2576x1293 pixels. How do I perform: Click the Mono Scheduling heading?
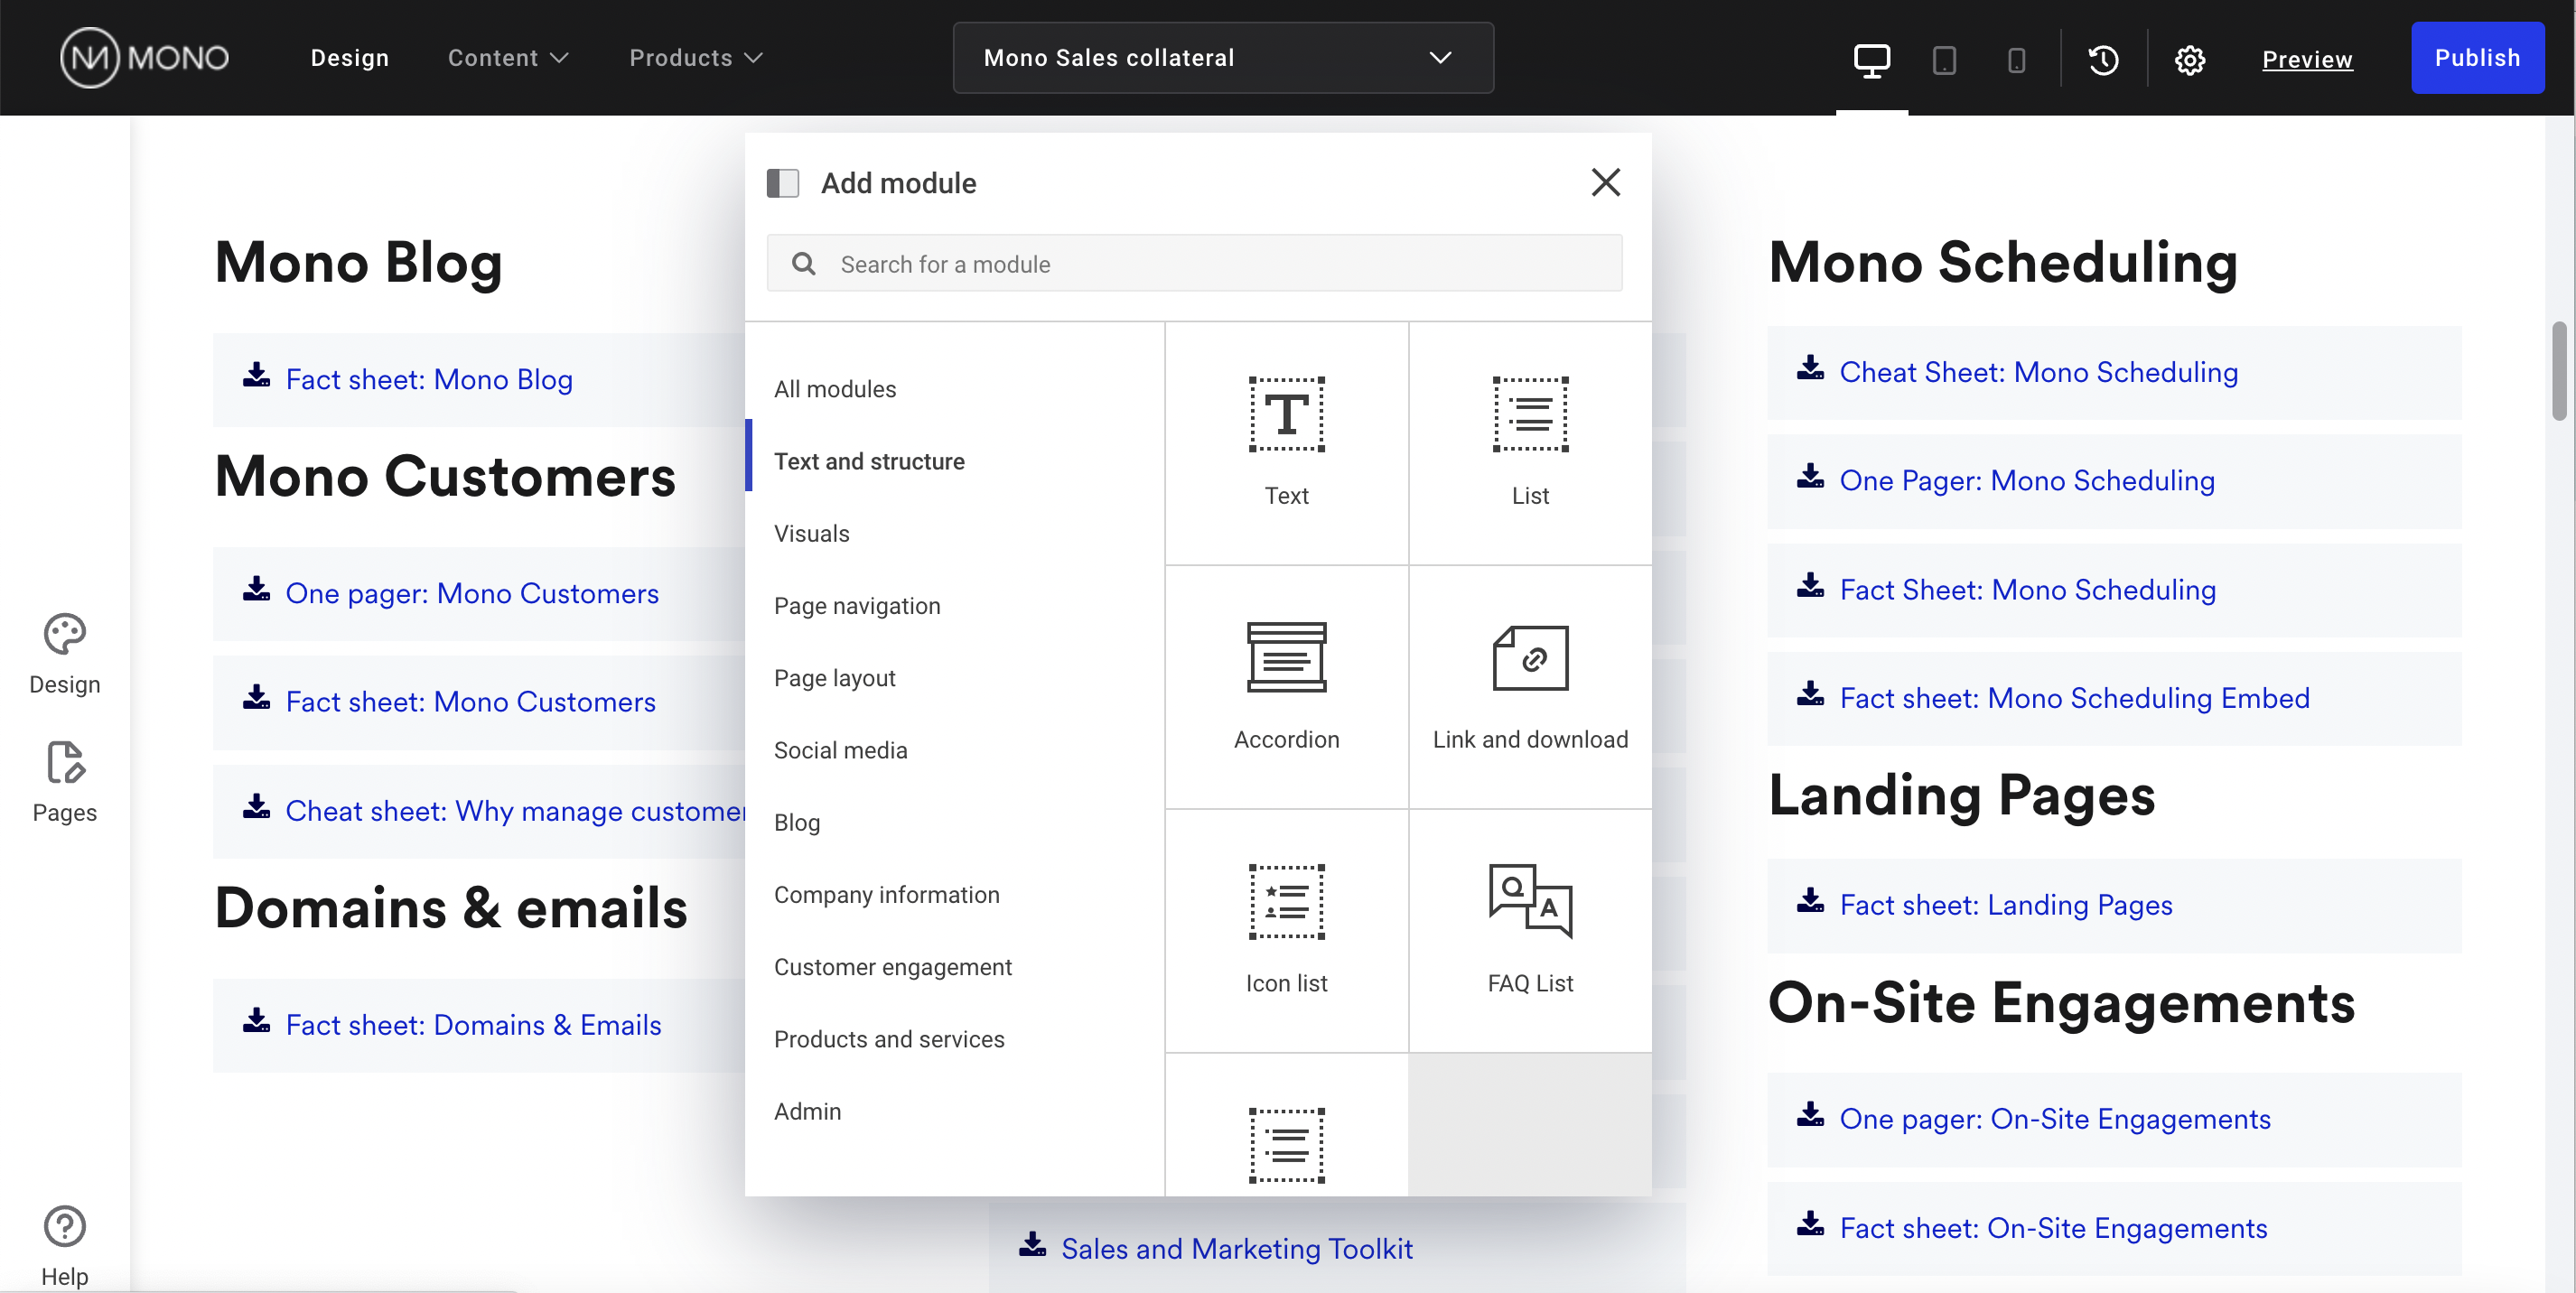point(2003,262)
